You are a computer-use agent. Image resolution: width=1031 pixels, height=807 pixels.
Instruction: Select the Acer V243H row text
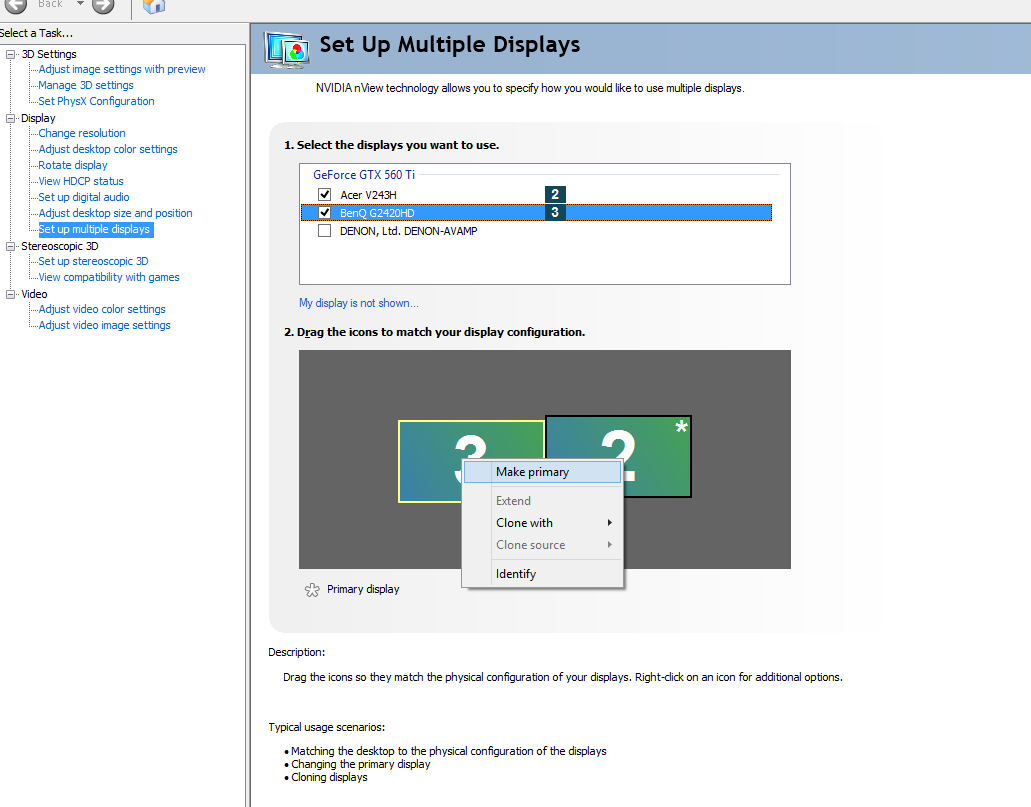click(368, 195)
